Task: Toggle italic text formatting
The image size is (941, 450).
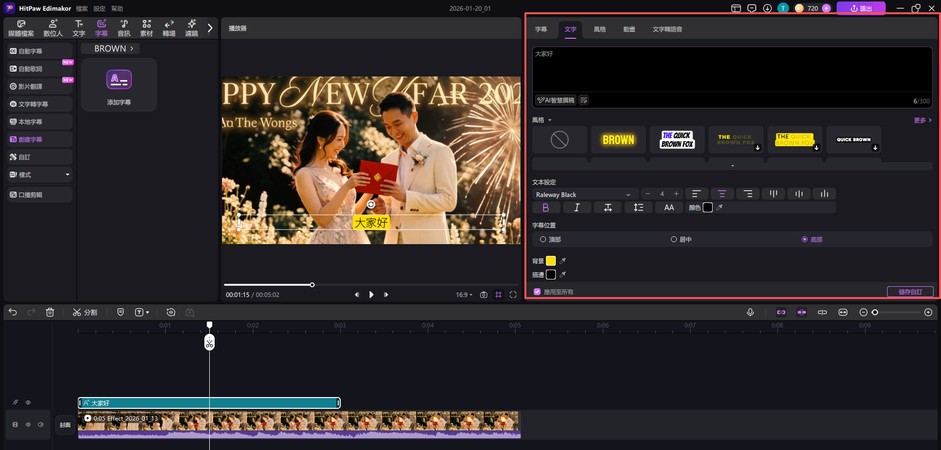Action: [x=577, y=208]
